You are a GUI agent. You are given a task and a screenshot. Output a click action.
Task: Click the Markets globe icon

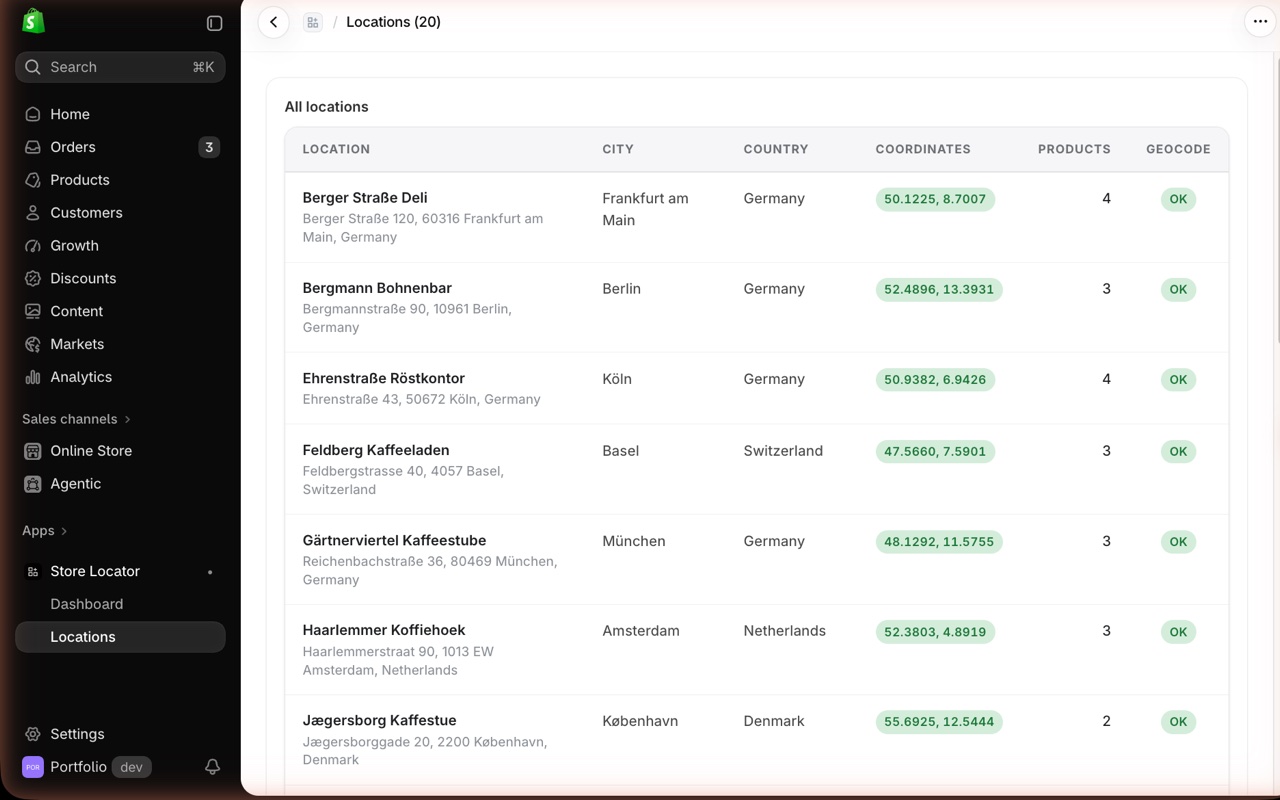(x=33, y=344)
